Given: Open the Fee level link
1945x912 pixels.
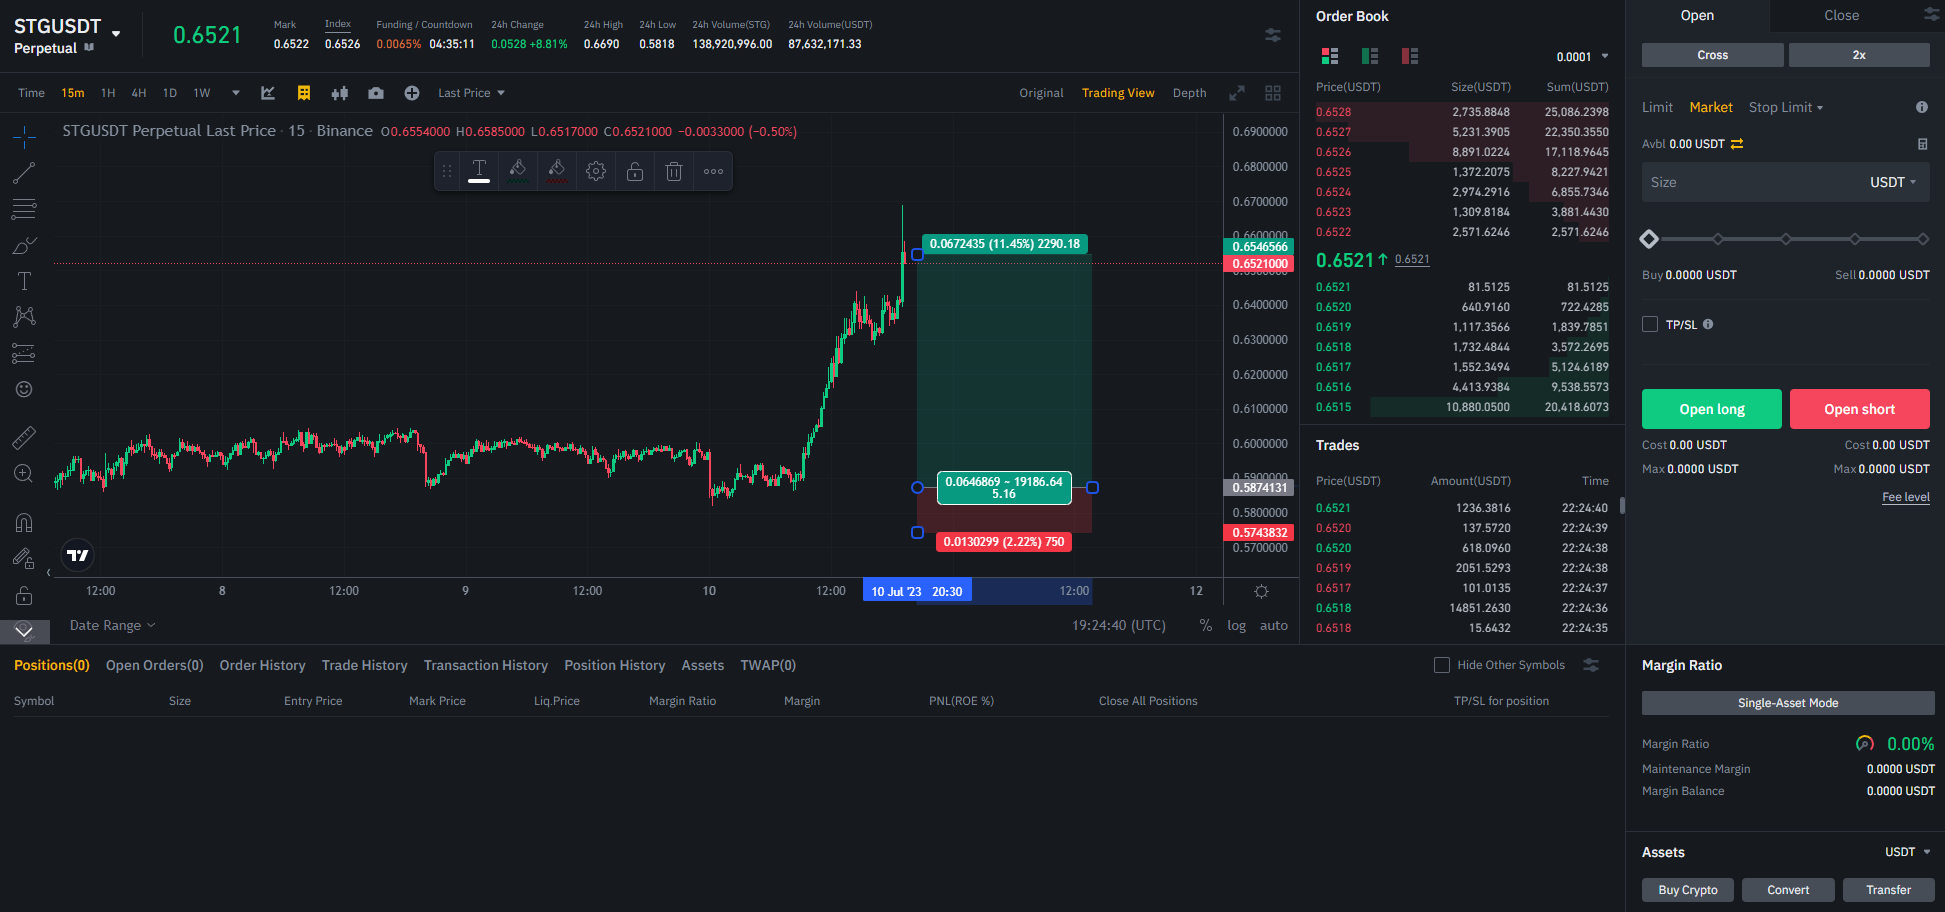Looking at the screenshot, I should pyautogui.click(x=1906, y=497).
